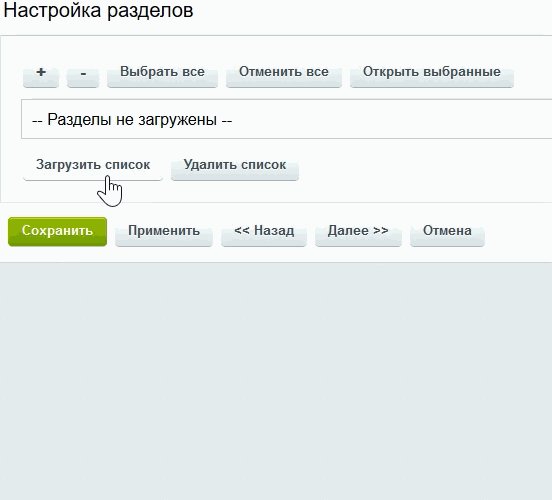The image size is (552, 500).
Task: Cancel using the Отмена button
Action: (x=447, y=231)
